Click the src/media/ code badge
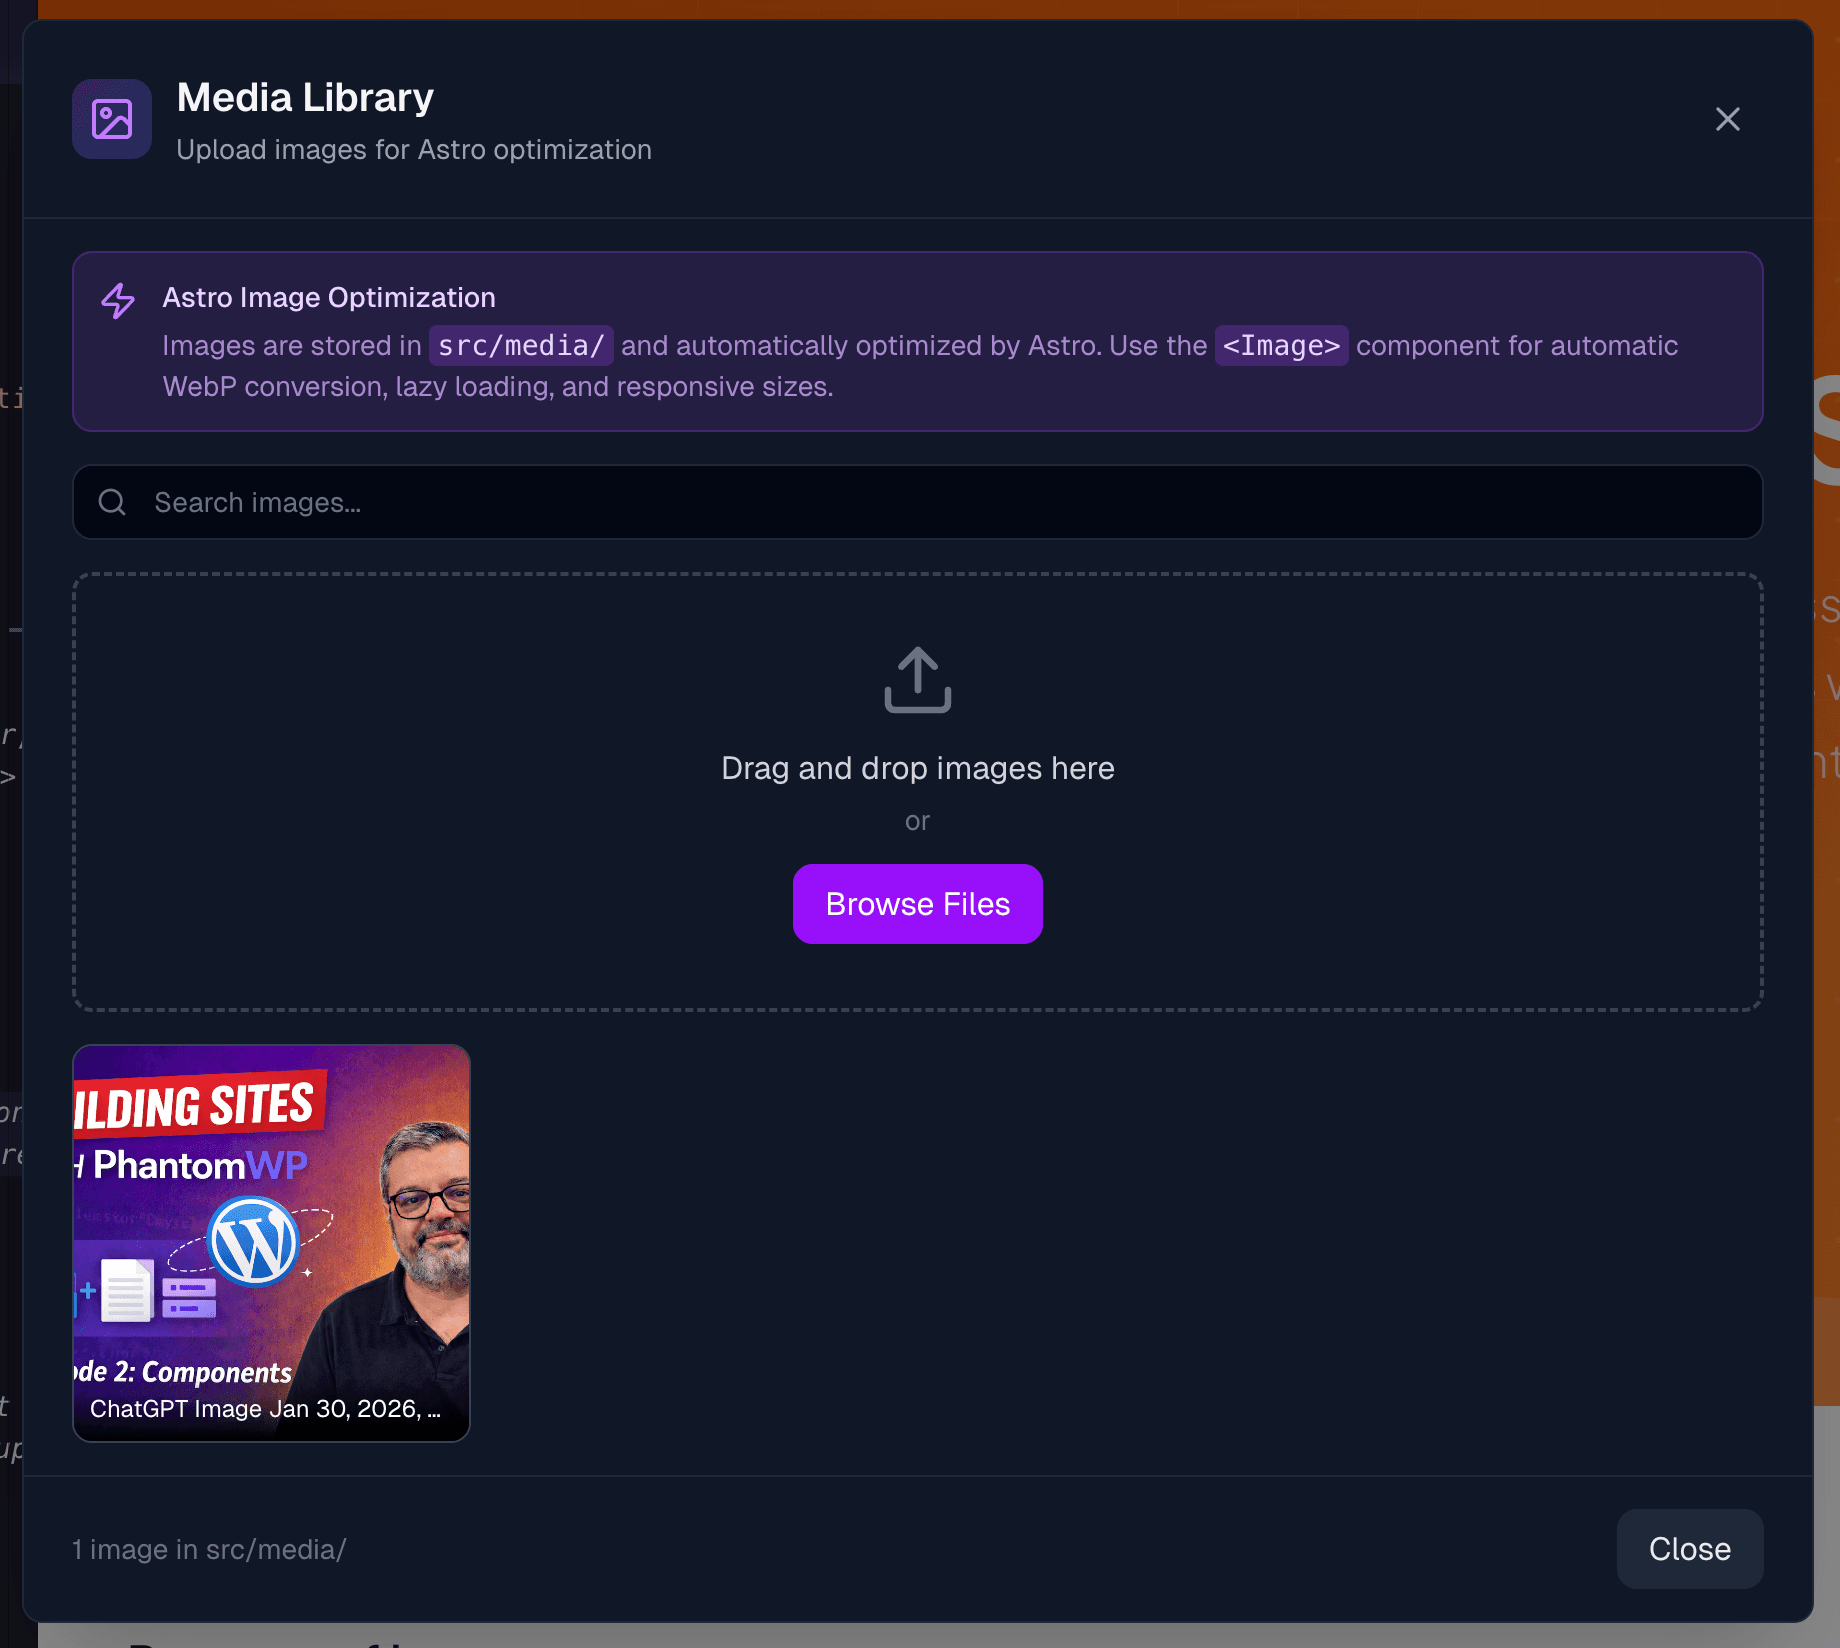This screenshot has width=1840, height=1648. (520, 345)
